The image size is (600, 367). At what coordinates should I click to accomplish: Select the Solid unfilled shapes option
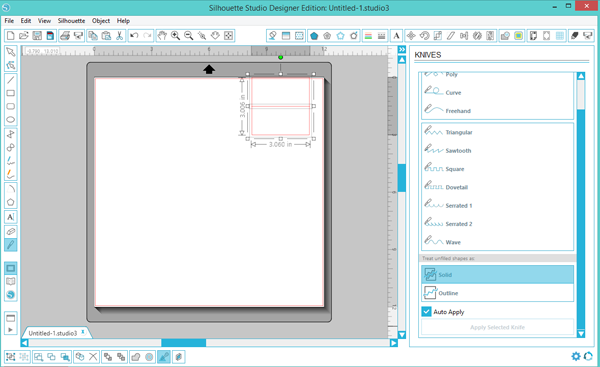pos(497,274)
